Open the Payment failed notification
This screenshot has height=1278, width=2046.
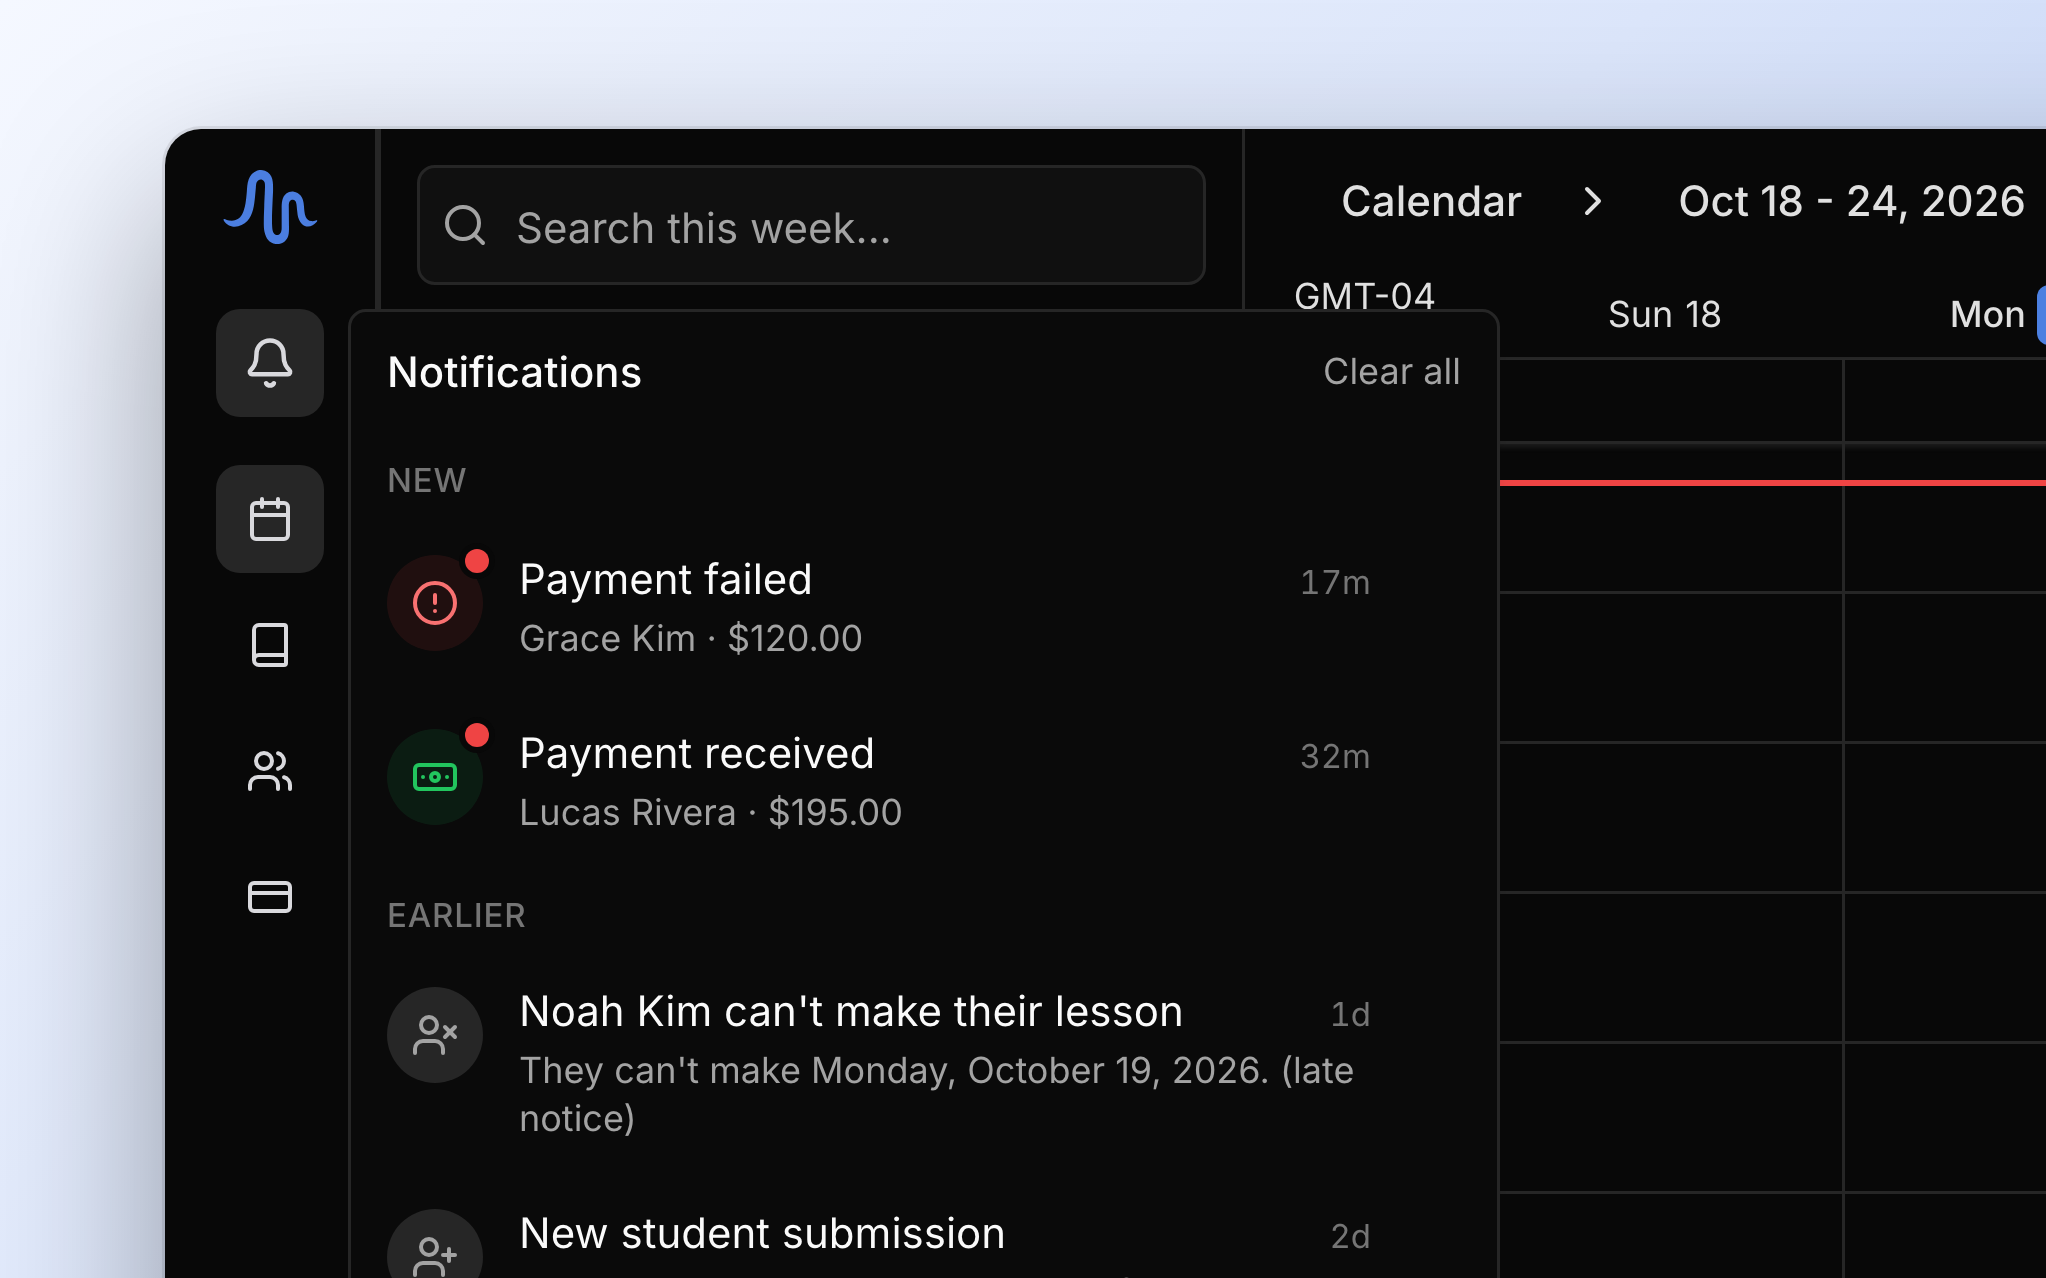point(924,604)
